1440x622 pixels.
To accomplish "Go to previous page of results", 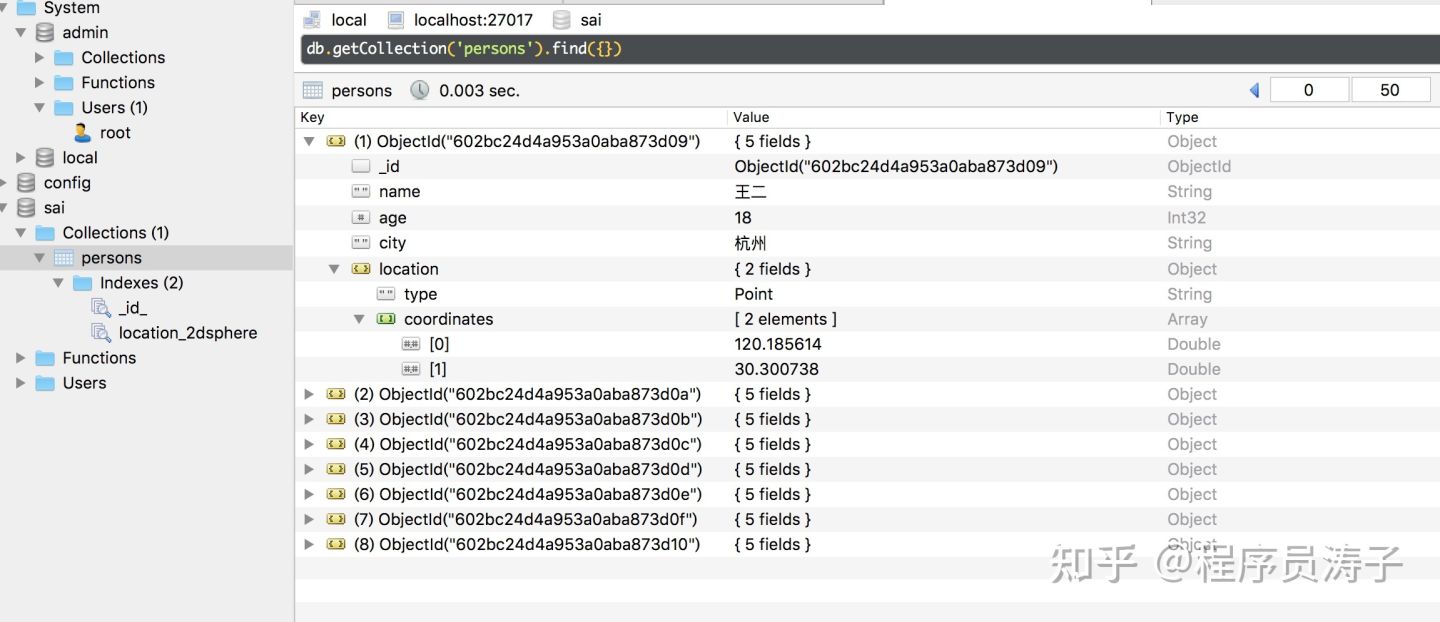I will (x=1254, y=90).
